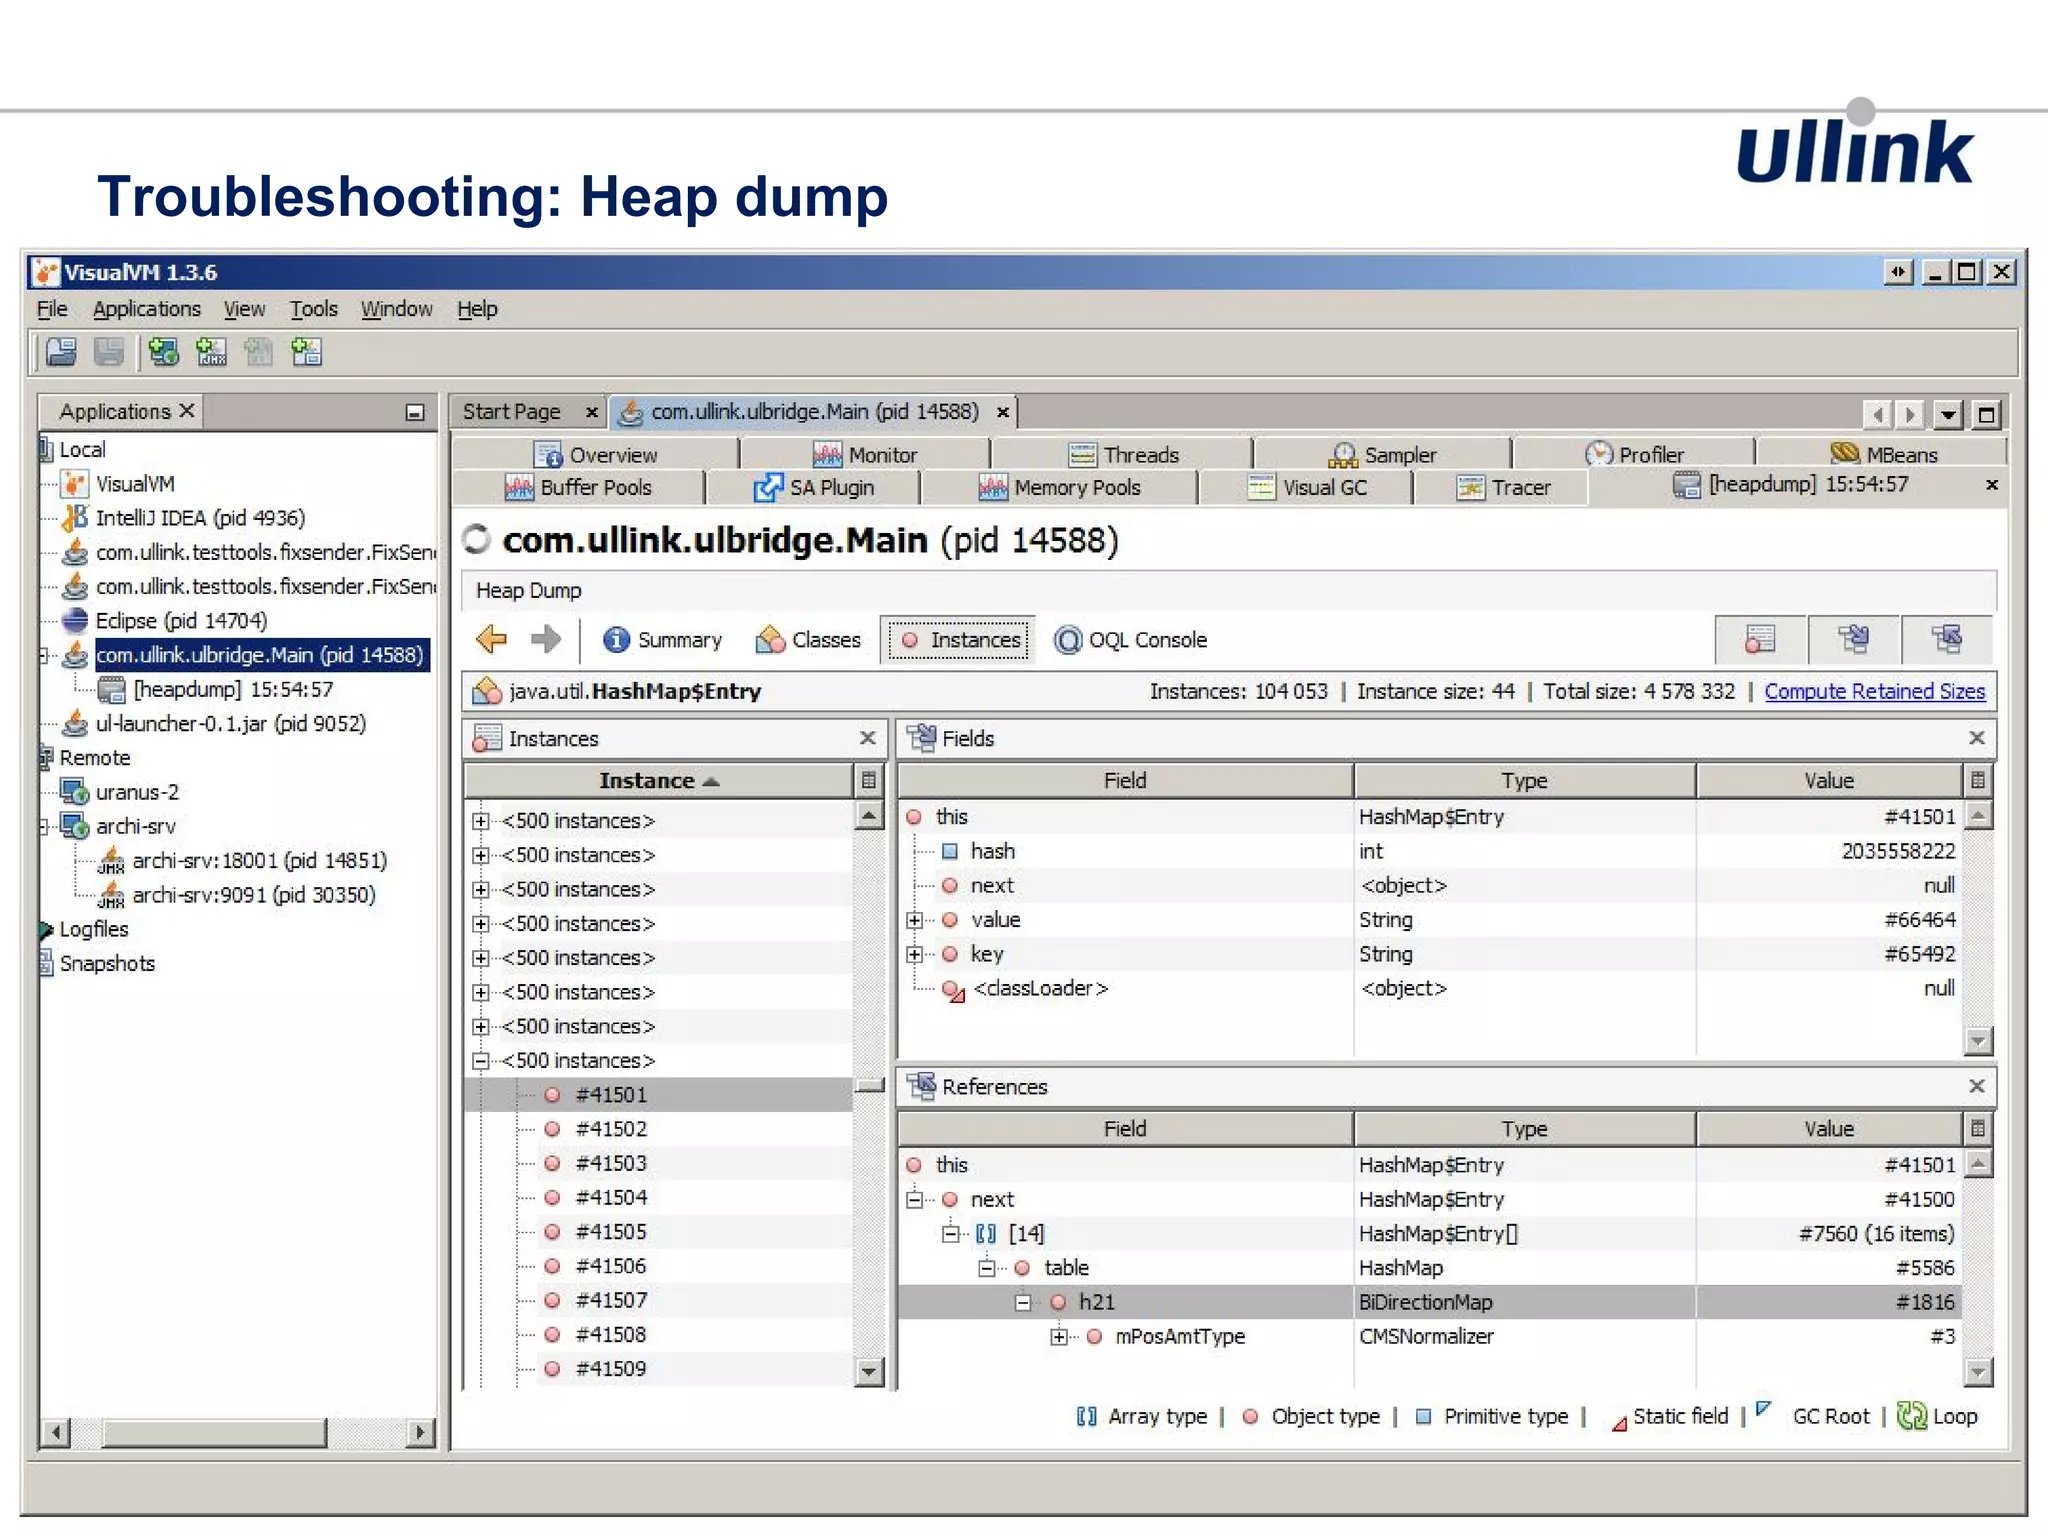The width and height of the screenshot is (2048, 1536).
Task: Minimize the Applications panel
Action: coord(415,412)
